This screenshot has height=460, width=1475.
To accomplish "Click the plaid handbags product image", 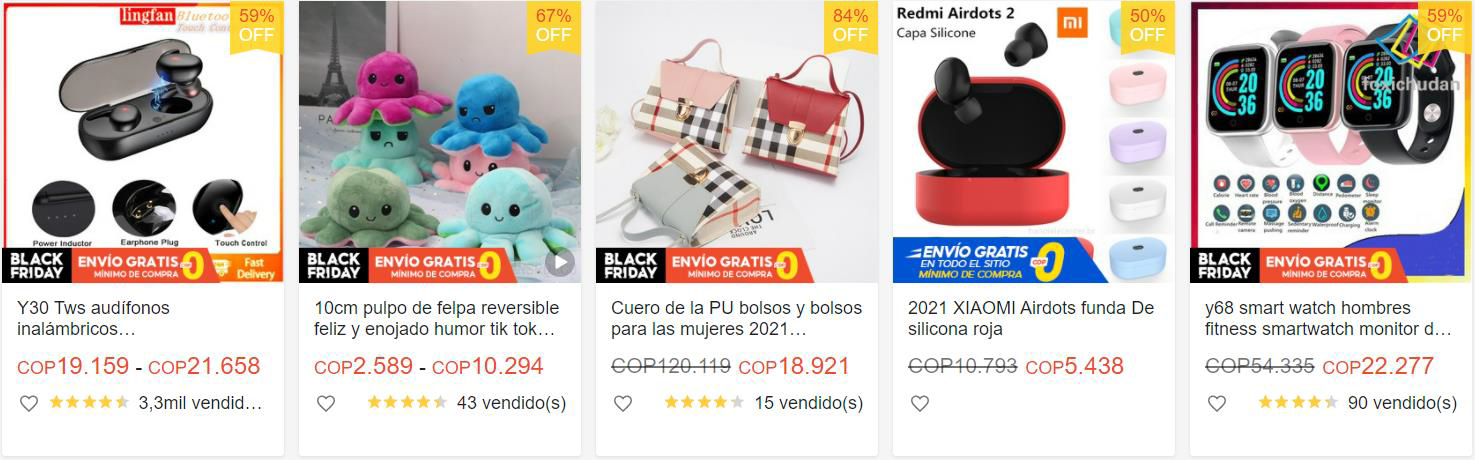I will [737, 142].
